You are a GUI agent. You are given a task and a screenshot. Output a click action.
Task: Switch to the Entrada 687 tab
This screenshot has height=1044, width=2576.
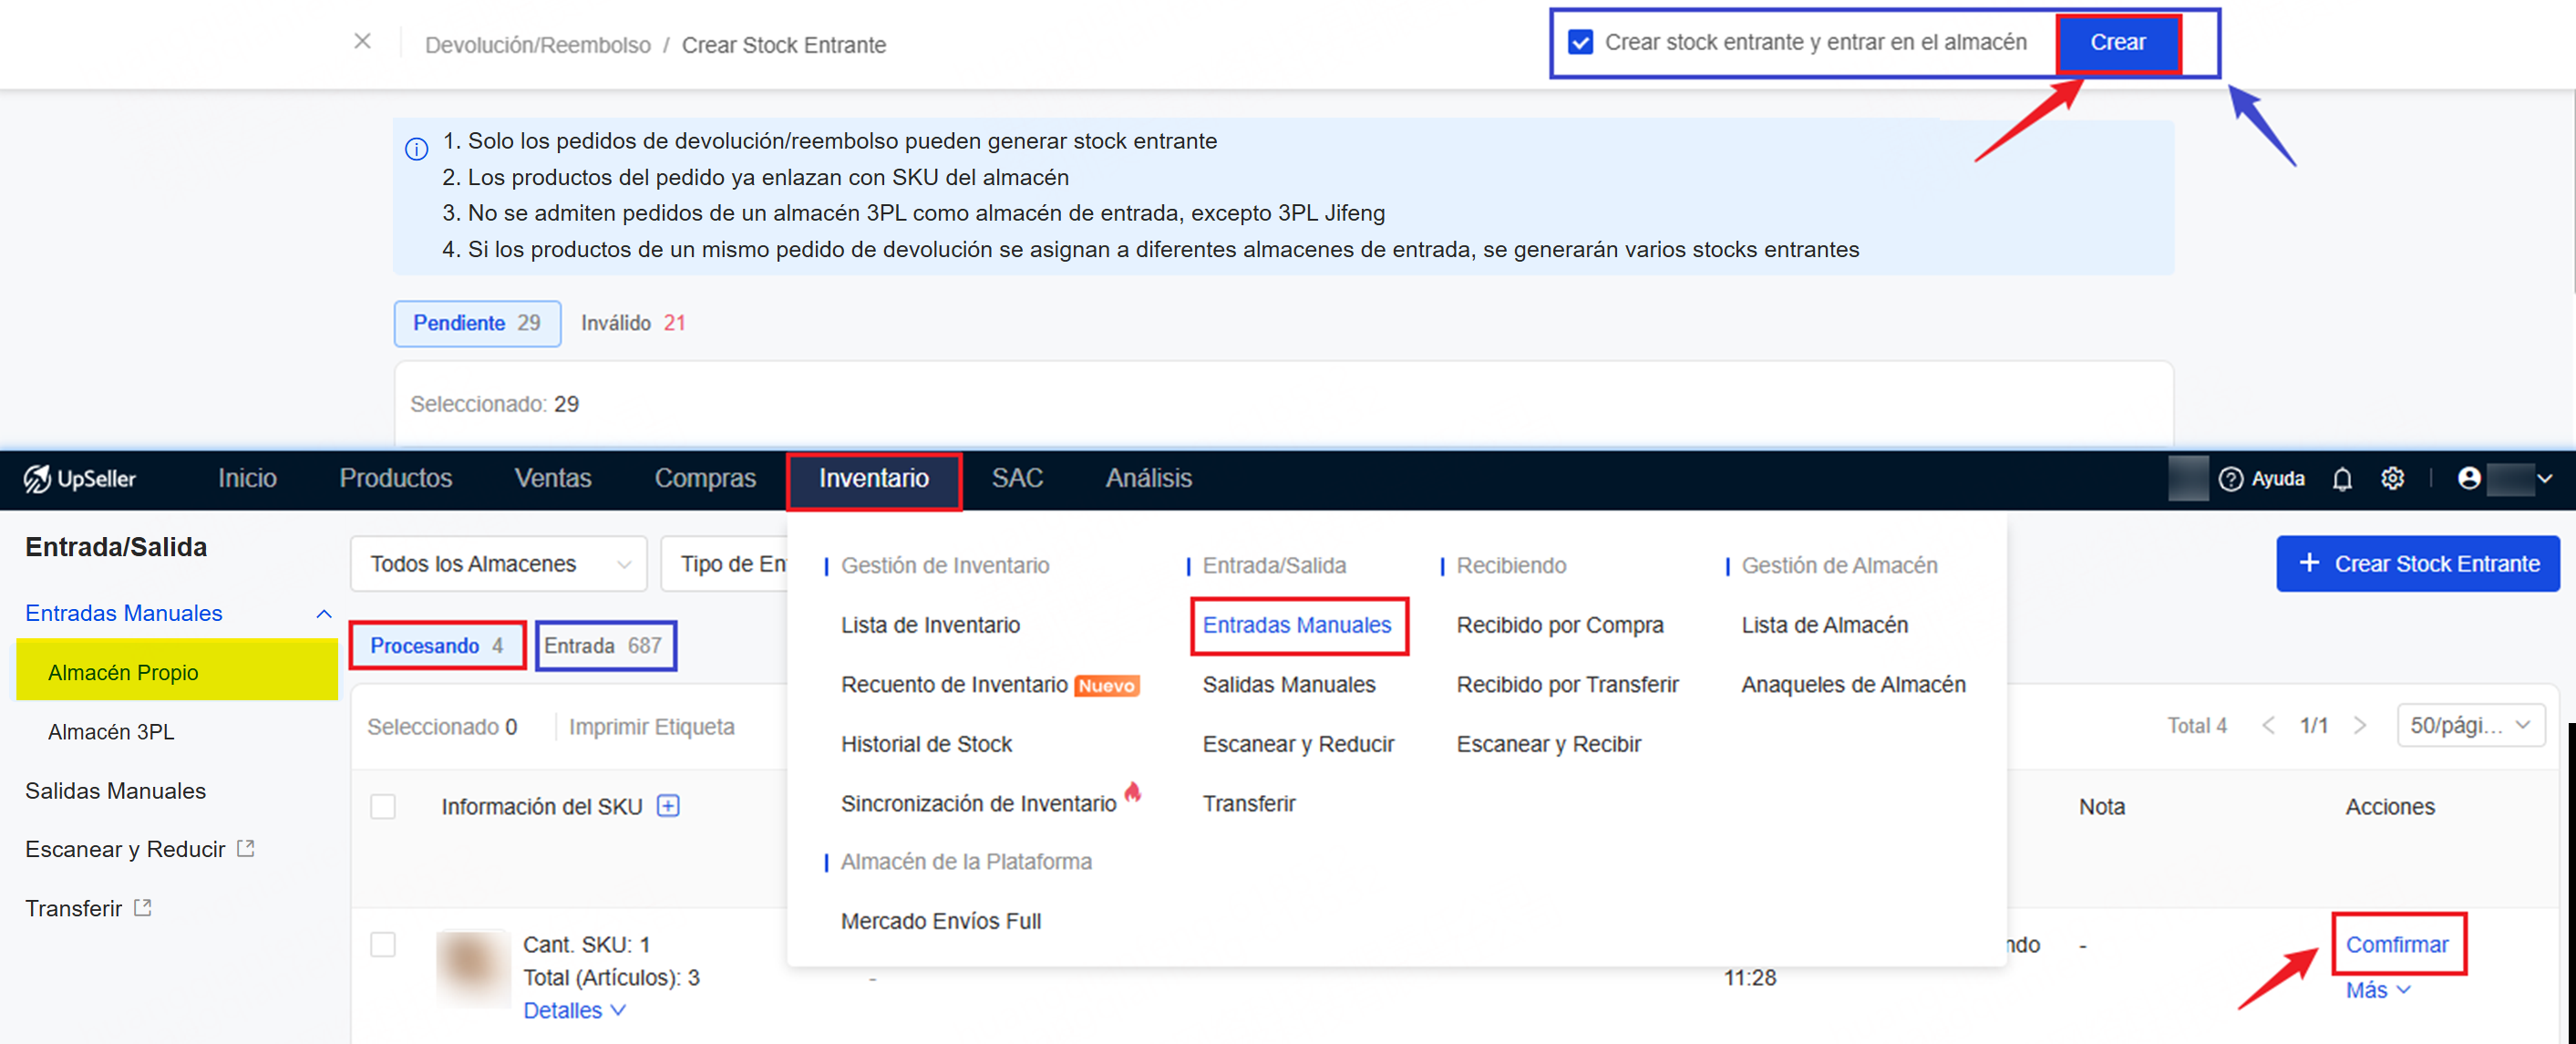coord(604,646)
